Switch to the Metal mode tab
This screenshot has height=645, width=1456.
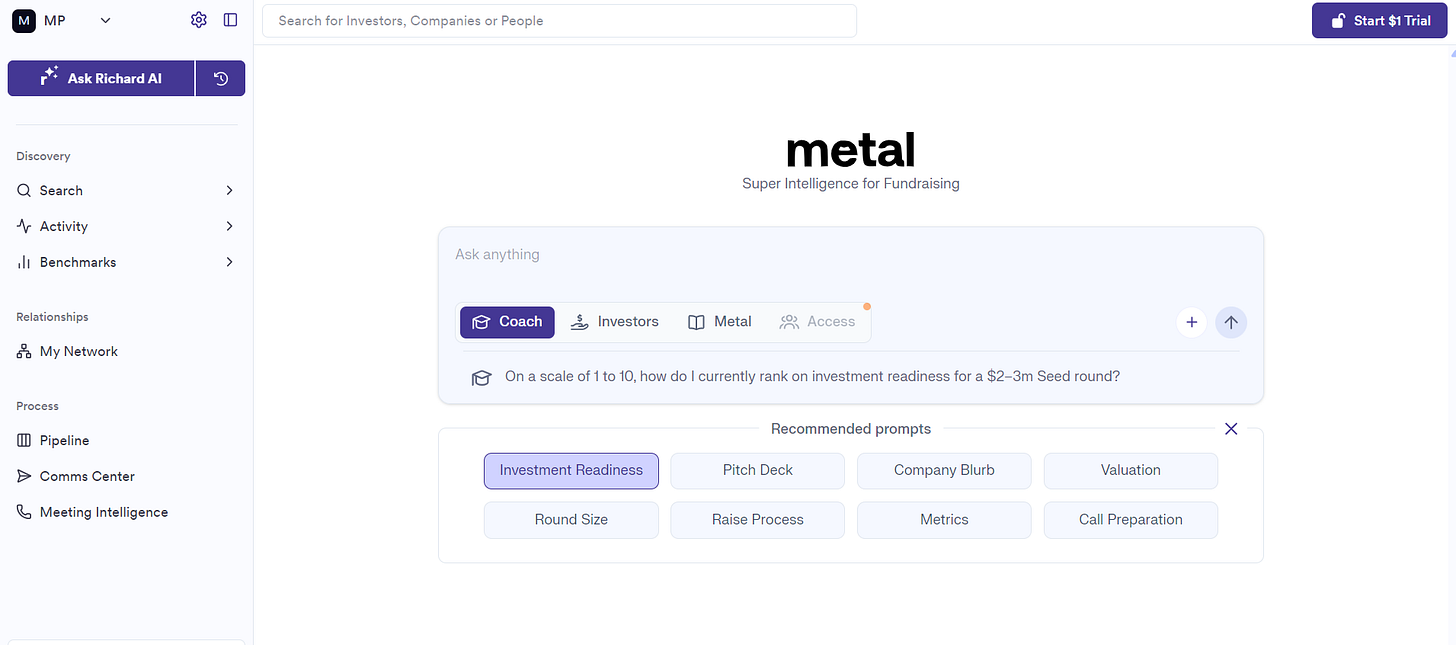coord(719,322)
